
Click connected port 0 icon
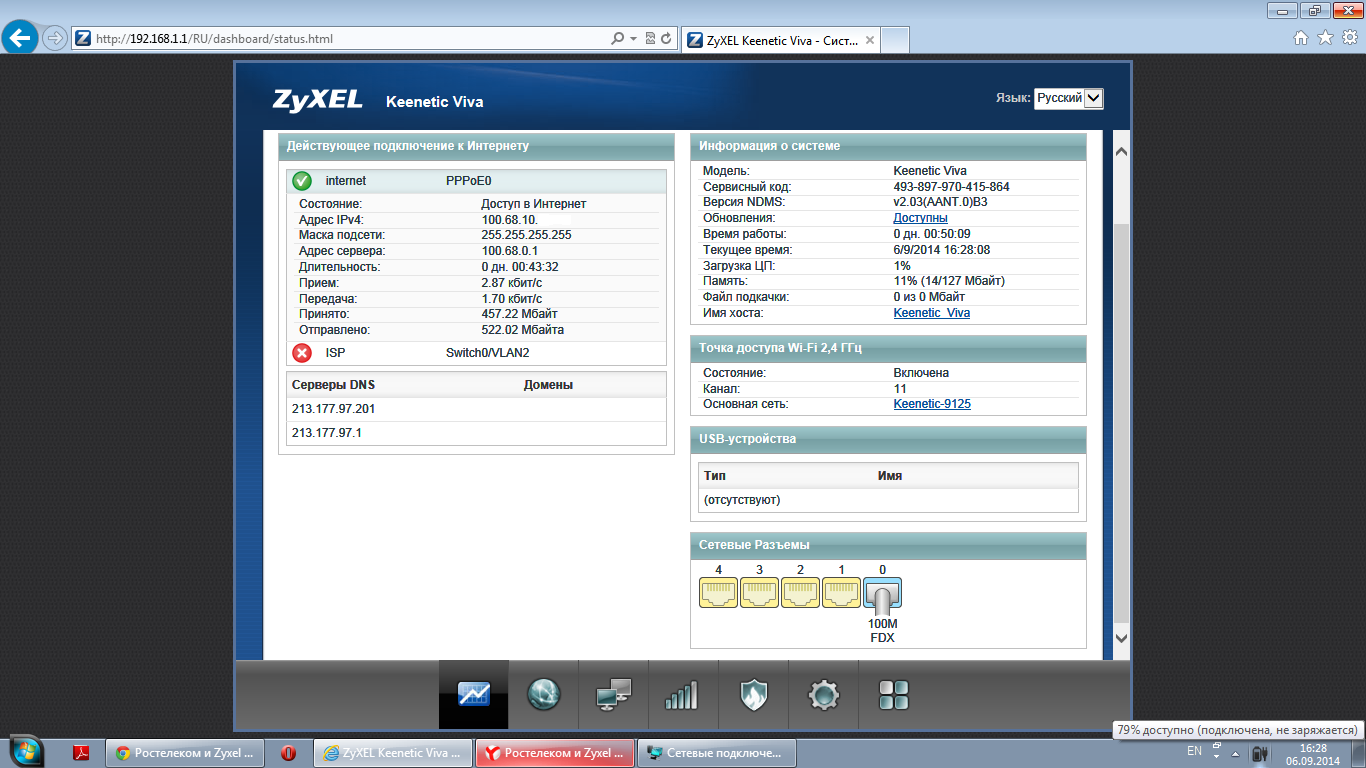pyautogui.click(x=882, y=596)
